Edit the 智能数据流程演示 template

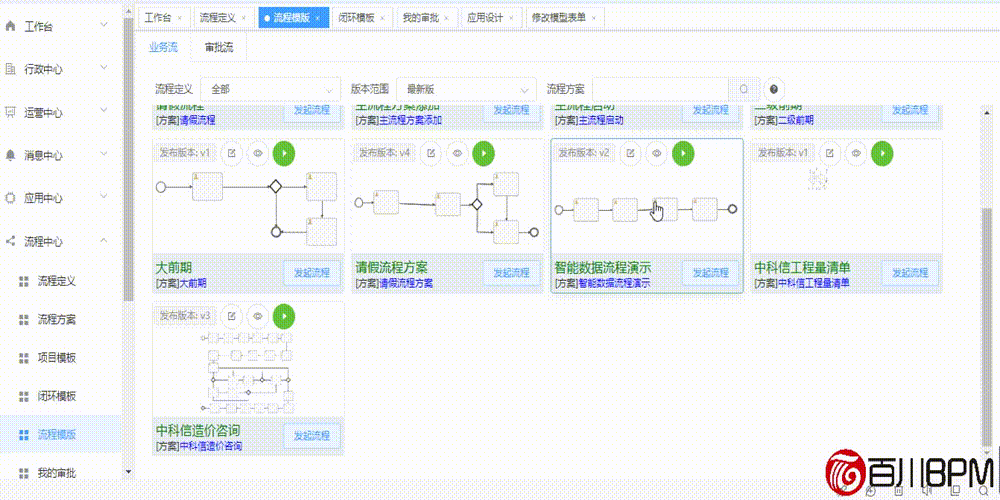pyautogui.click(x=631, y=153)
